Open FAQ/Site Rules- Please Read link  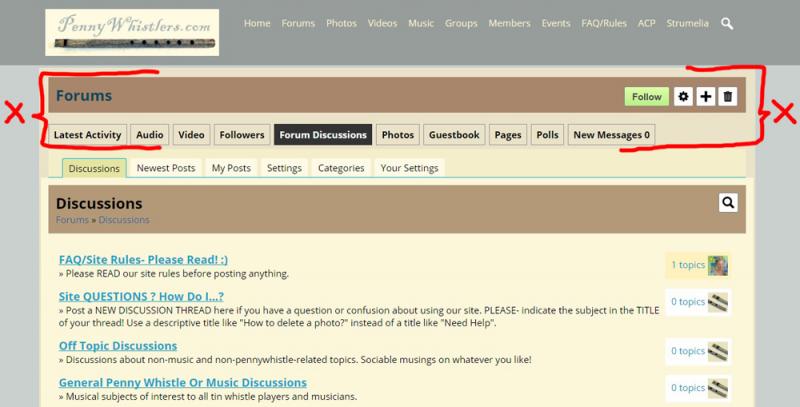pyautogui.click(x=143, y=260)
